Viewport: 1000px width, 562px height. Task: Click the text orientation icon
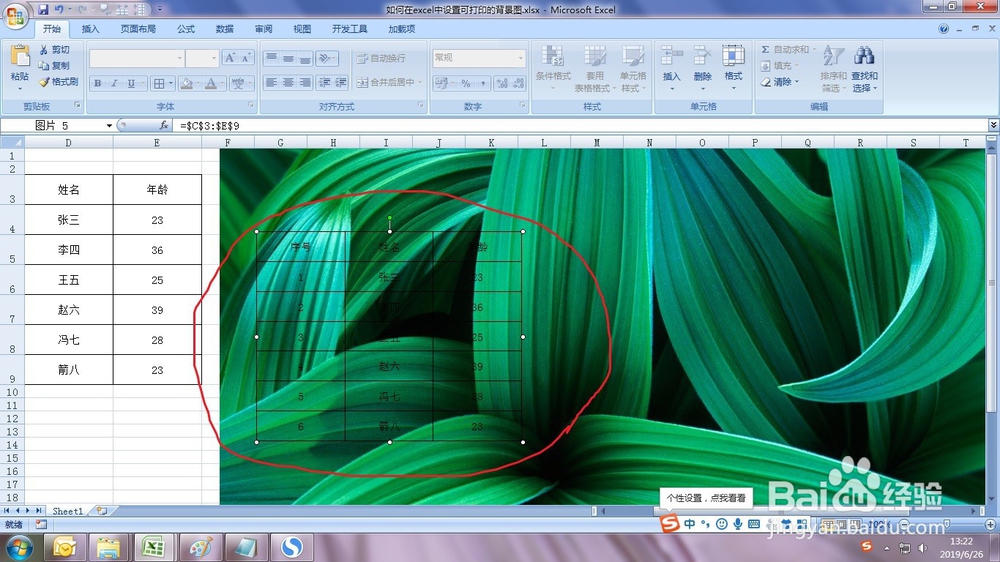tap(327, 58)
